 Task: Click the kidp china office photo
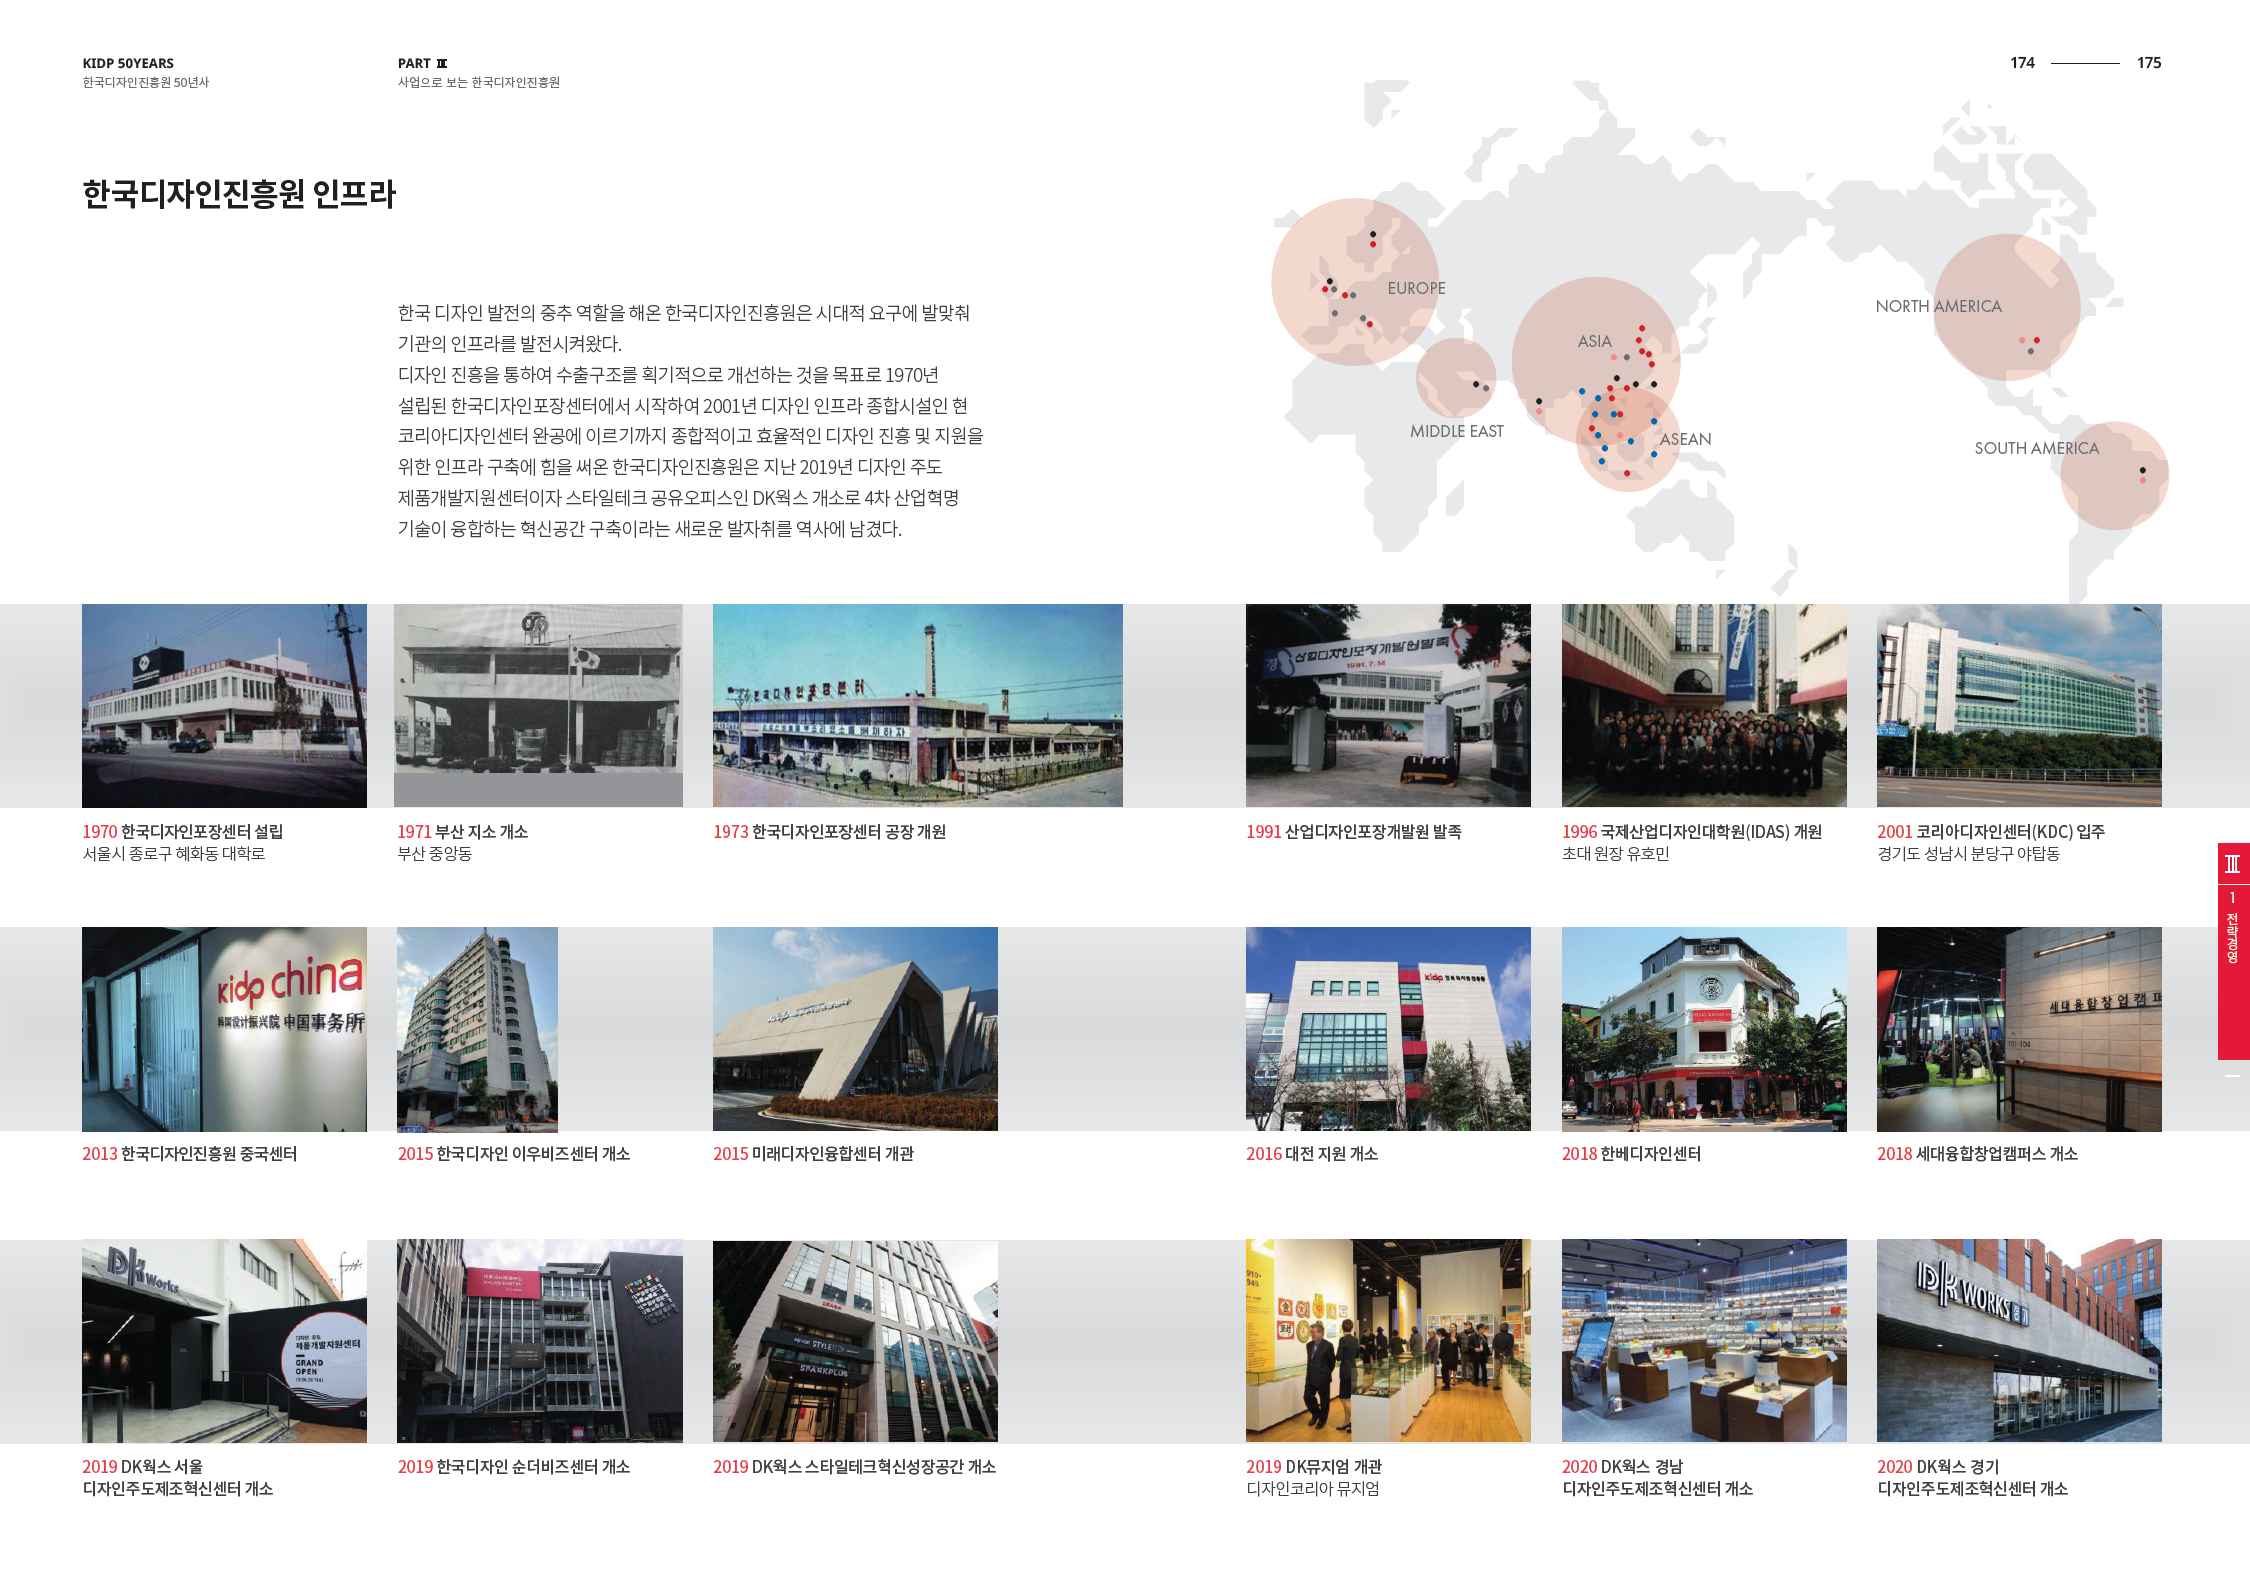(x=224, y=1029)
